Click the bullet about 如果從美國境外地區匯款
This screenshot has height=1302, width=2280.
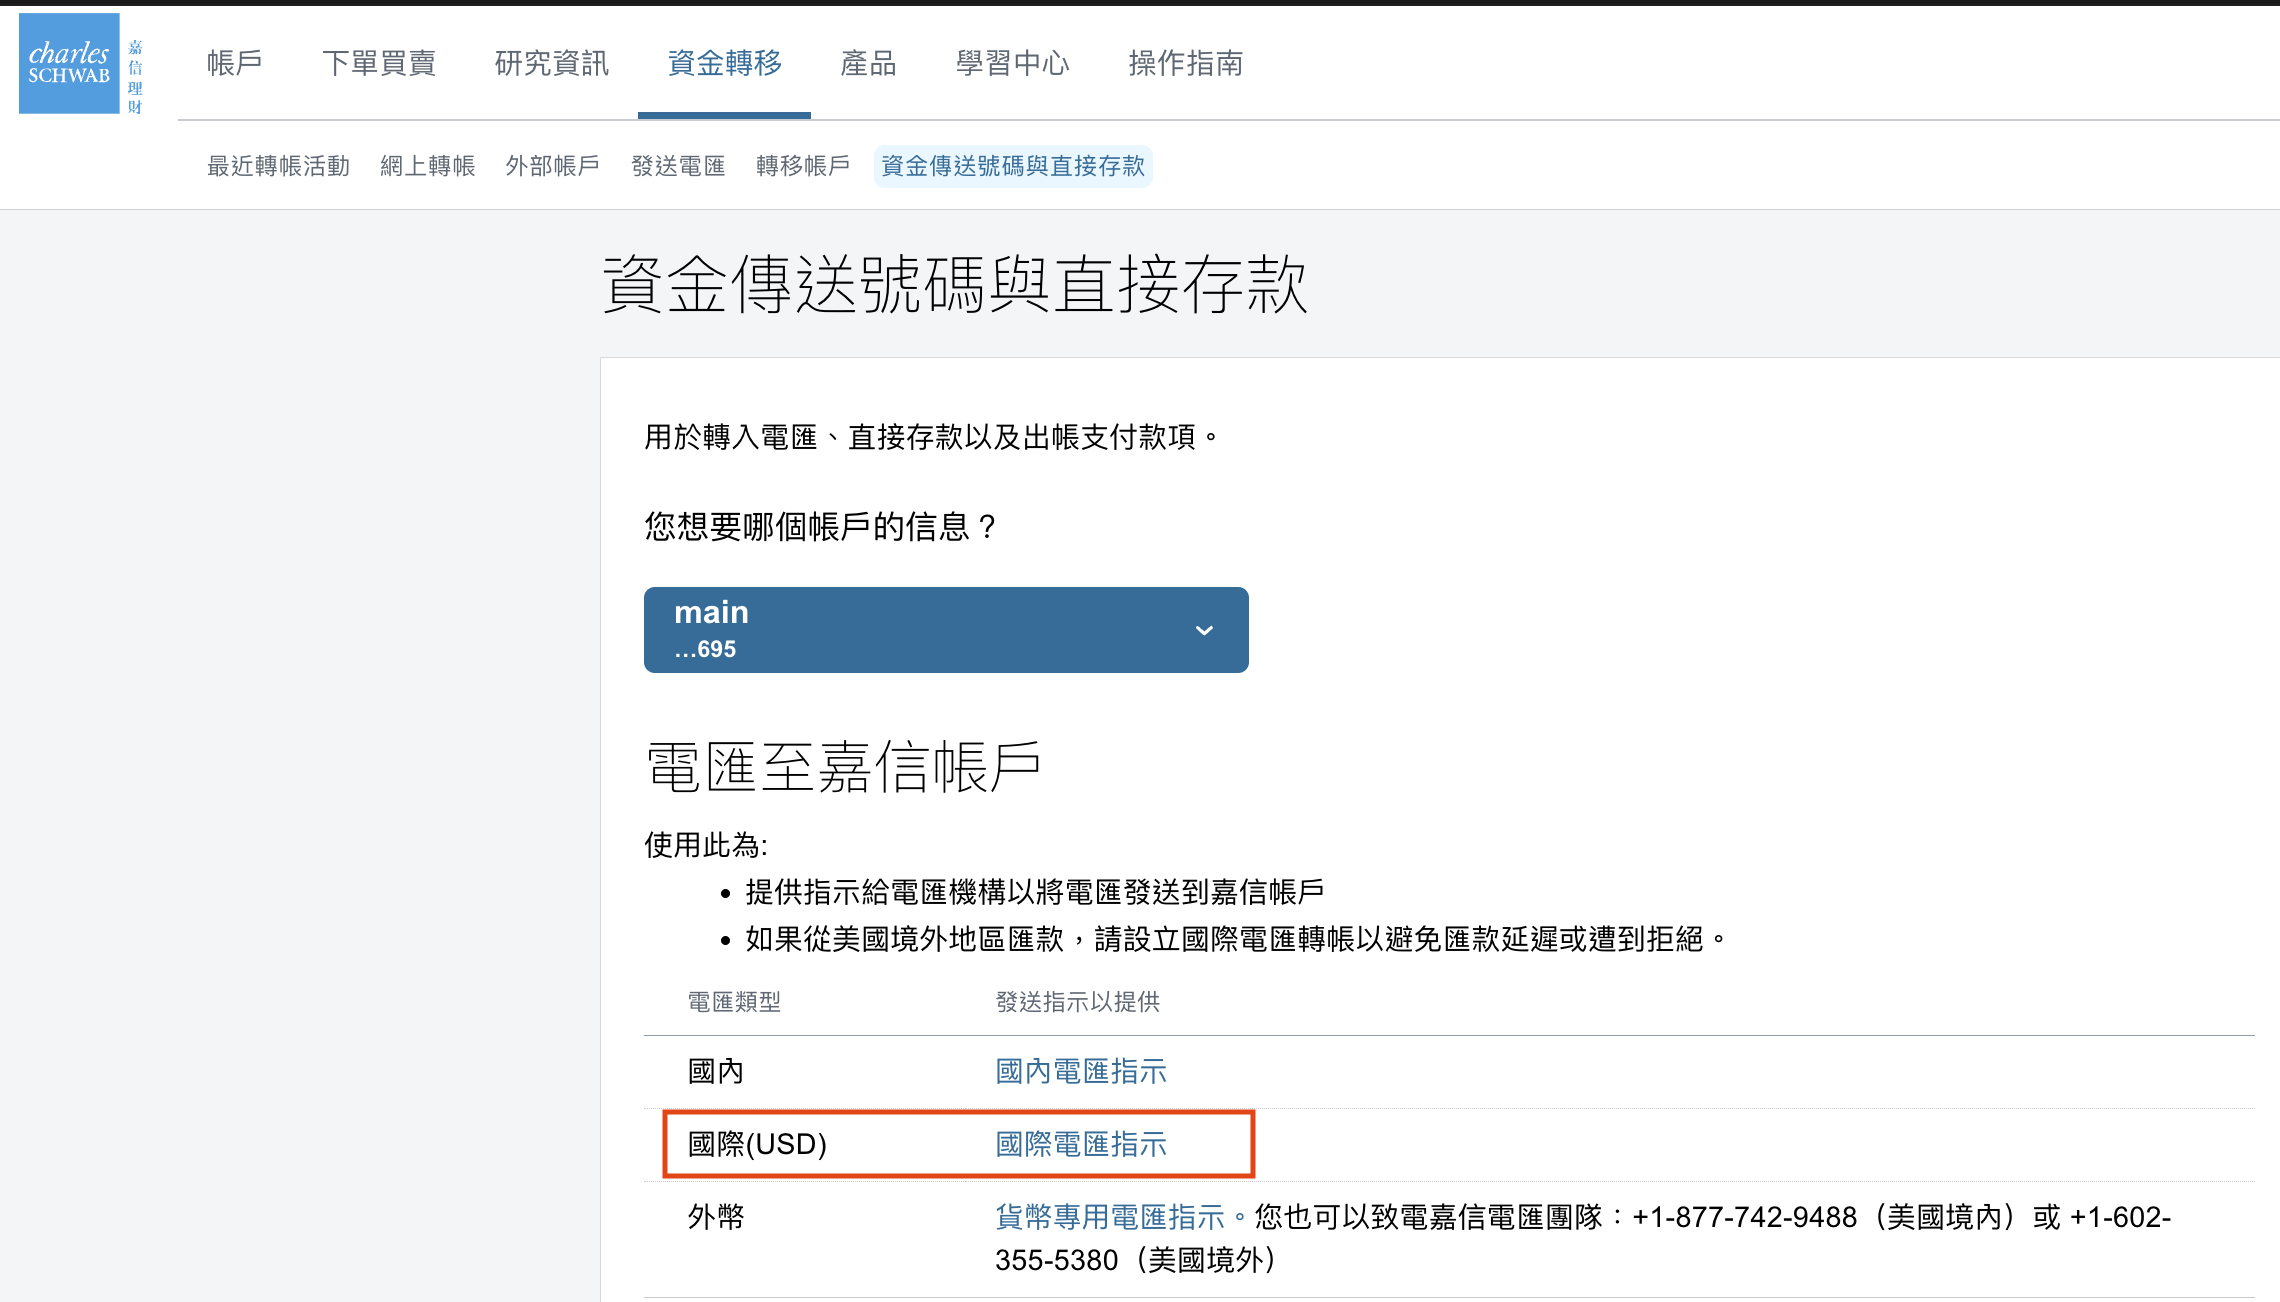click(1236, 939)
